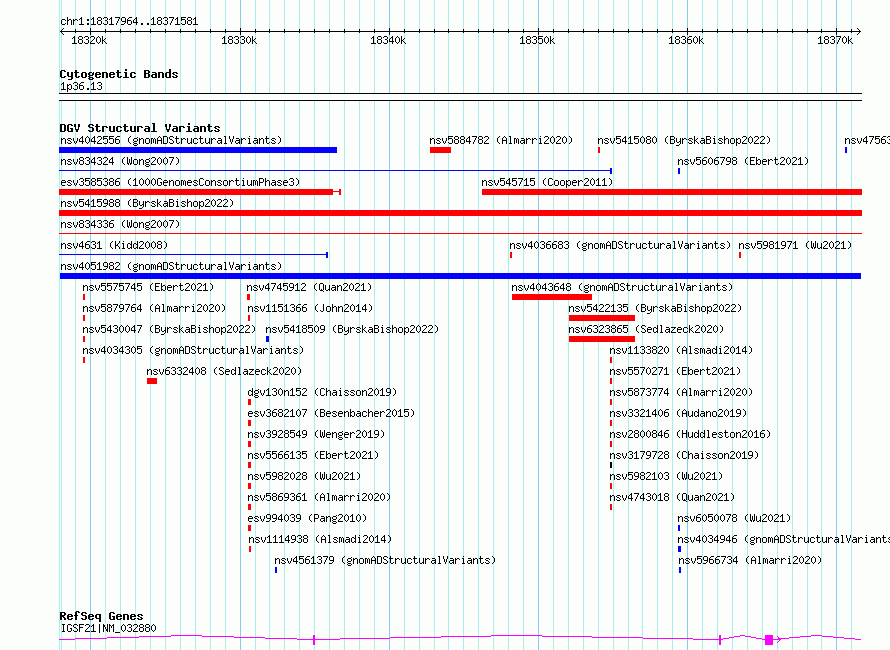Open variant nsv834324 (Wong2007)
The image size is (890, 650).
[120, 161]
